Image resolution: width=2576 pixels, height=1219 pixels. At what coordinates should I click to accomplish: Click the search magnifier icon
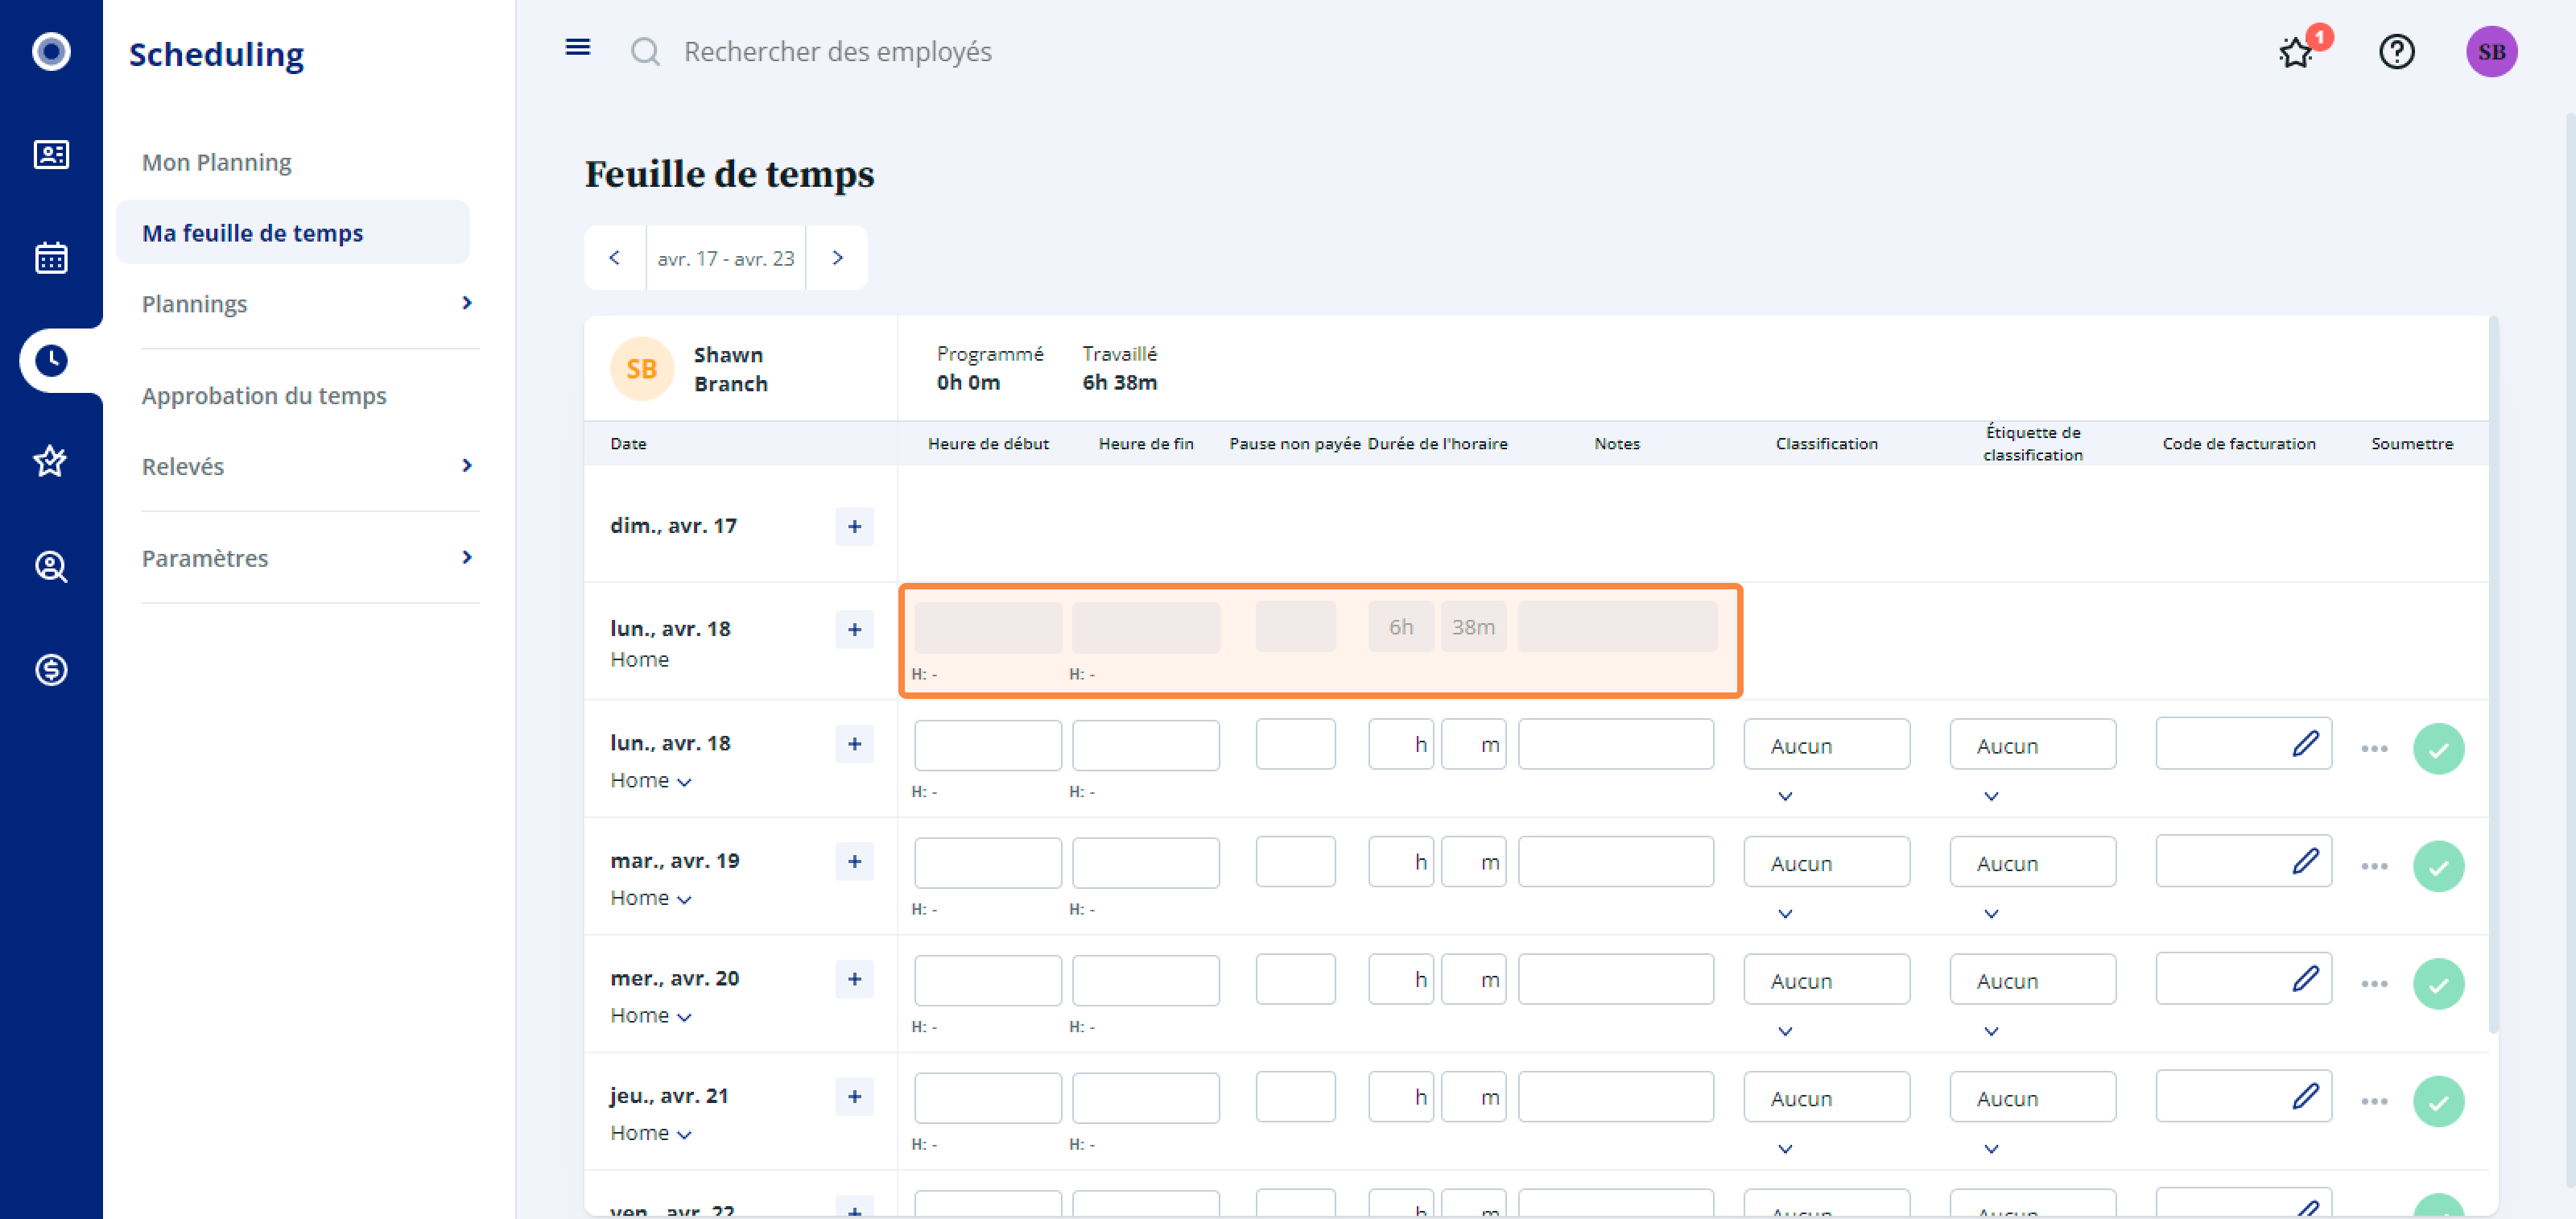(645, 51)
